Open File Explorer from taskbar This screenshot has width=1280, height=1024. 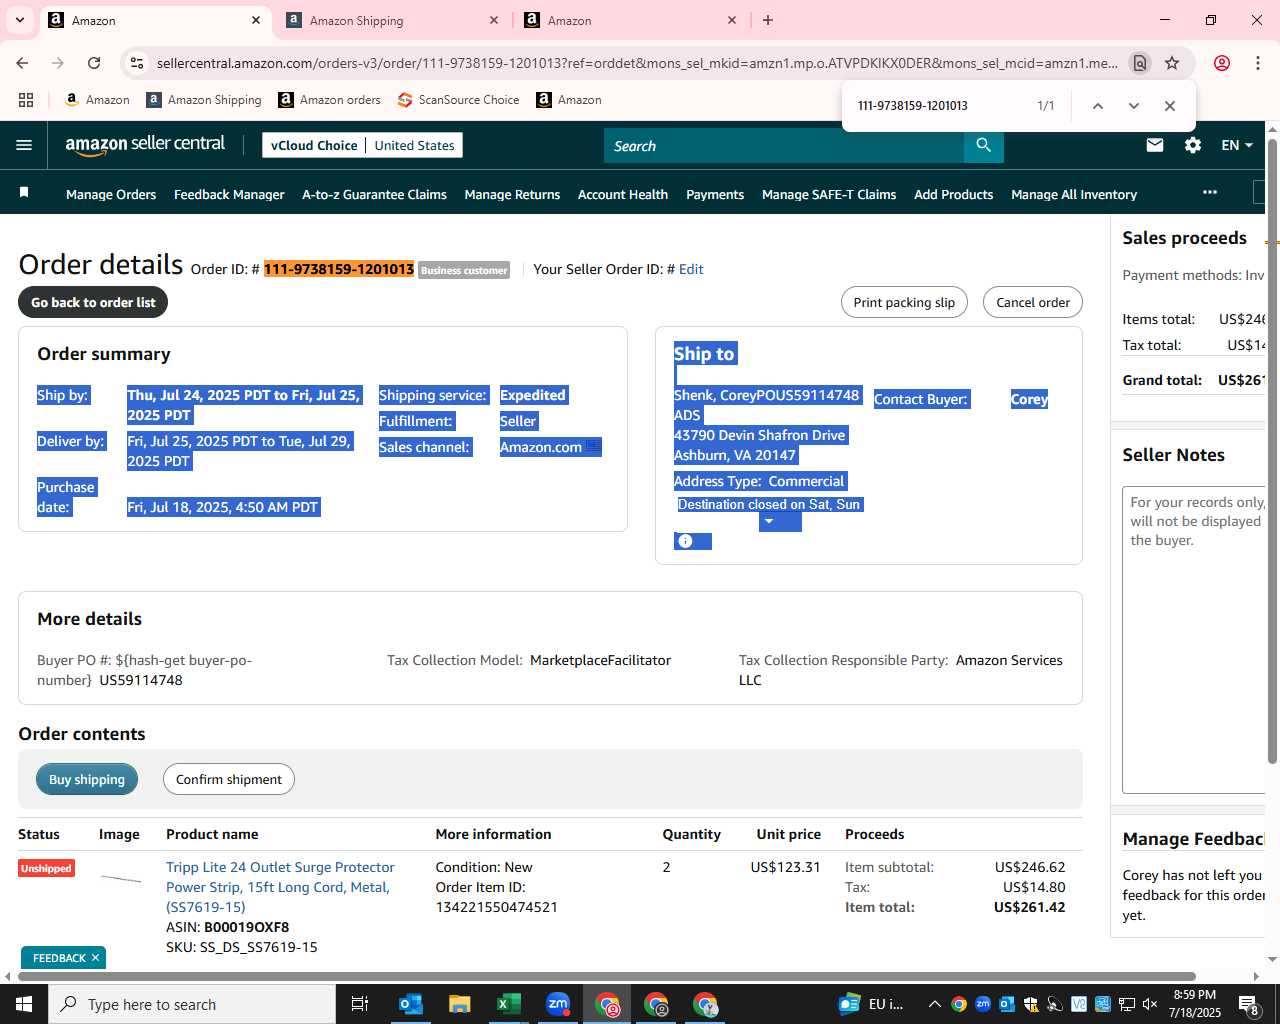point(460,1004)
